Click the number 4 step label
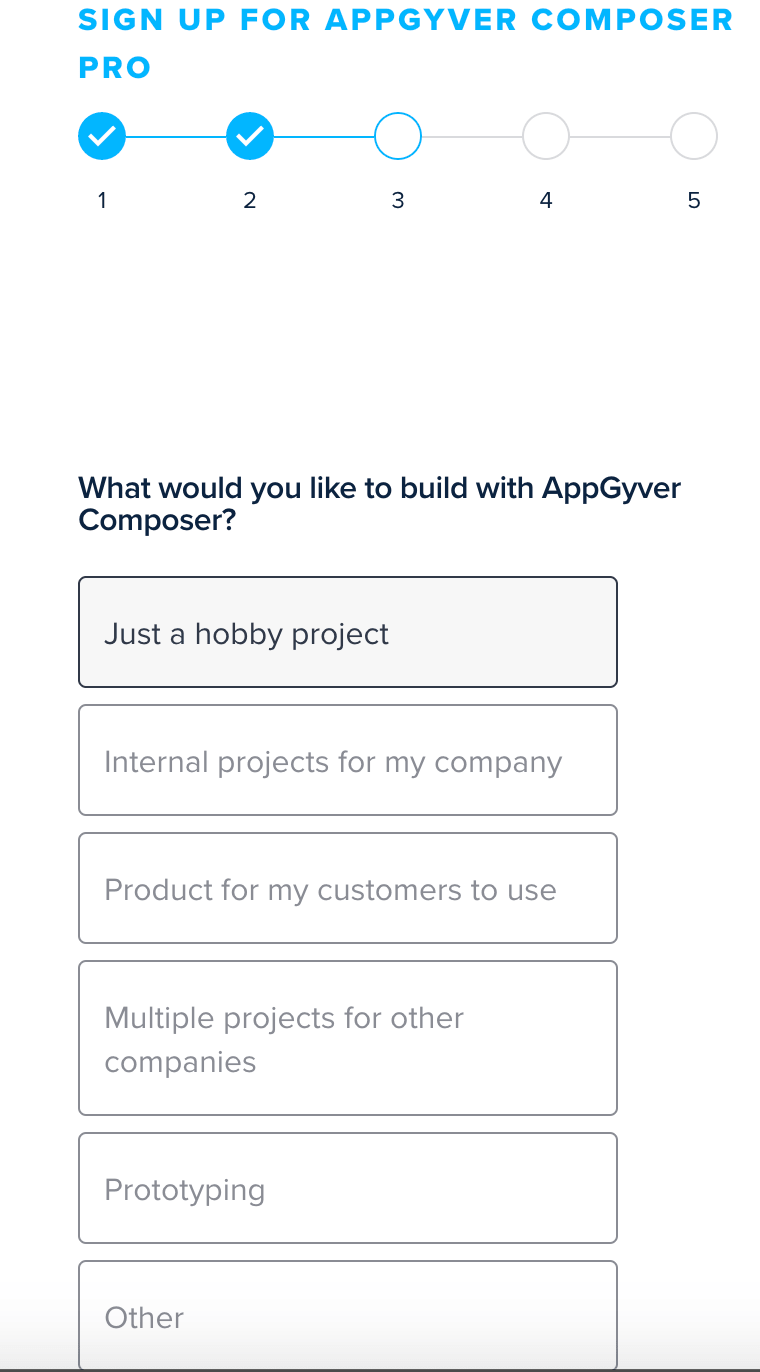760x1372 pixels. pos(546,200)
